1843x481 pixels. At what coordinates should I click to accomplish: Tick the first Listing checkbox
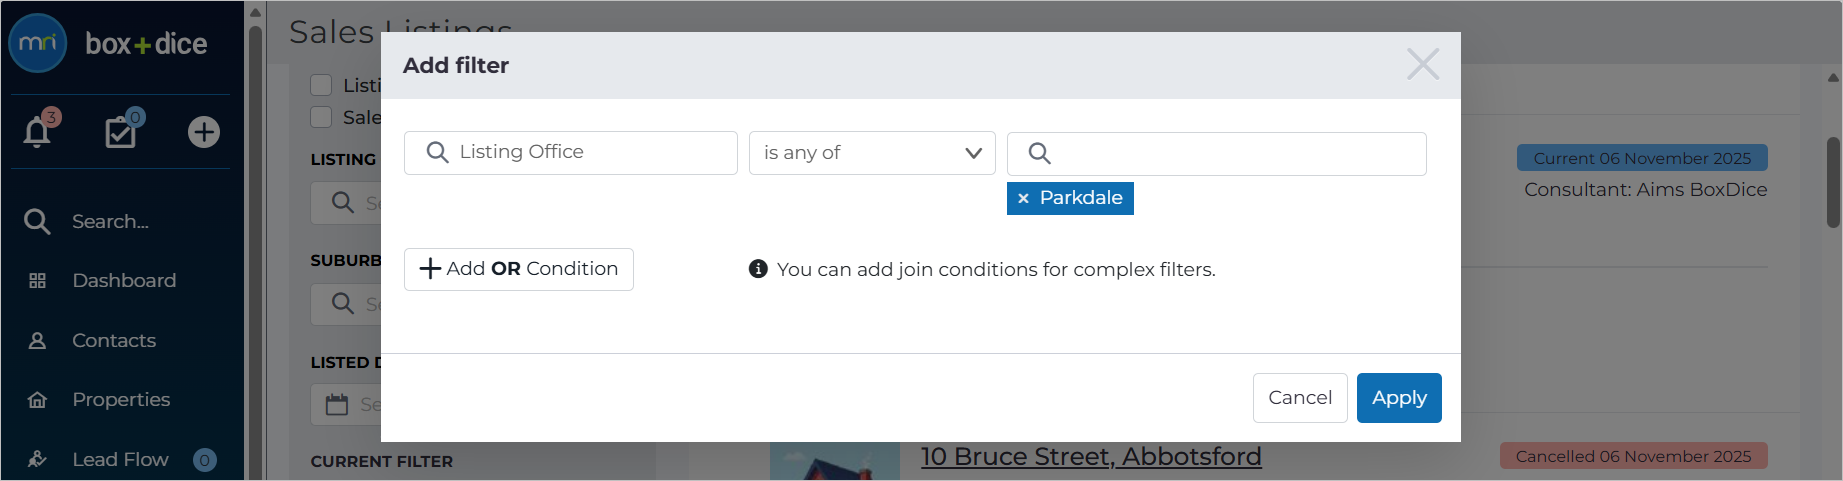321,85
